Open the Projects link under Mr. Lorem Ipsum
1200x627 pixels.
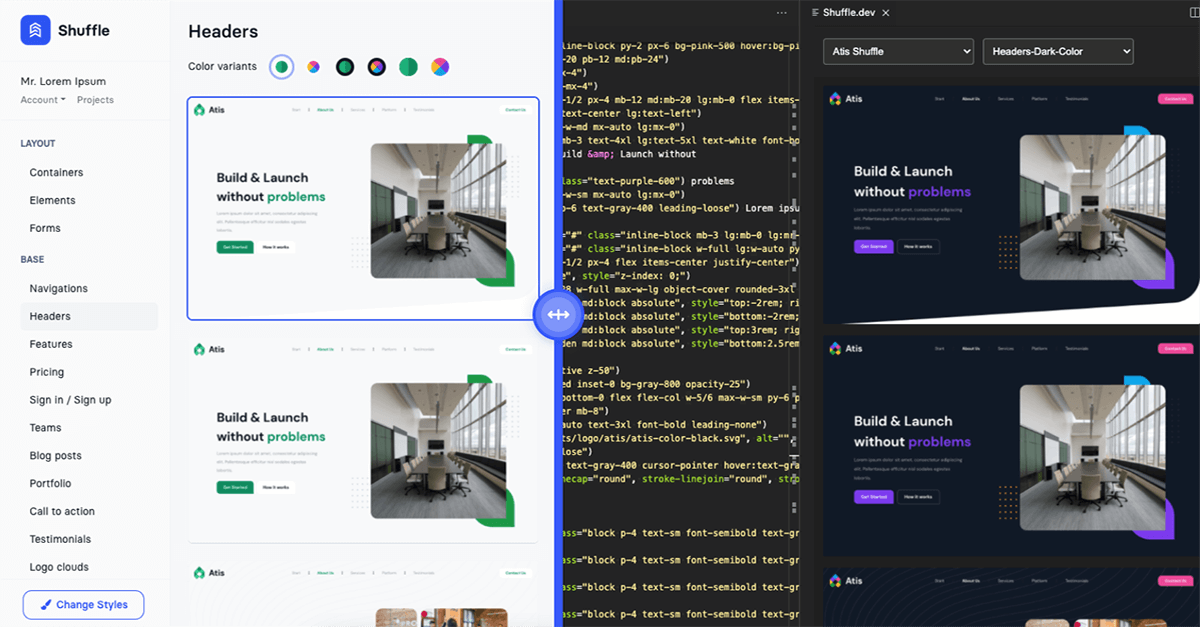[x=97, y=99]
